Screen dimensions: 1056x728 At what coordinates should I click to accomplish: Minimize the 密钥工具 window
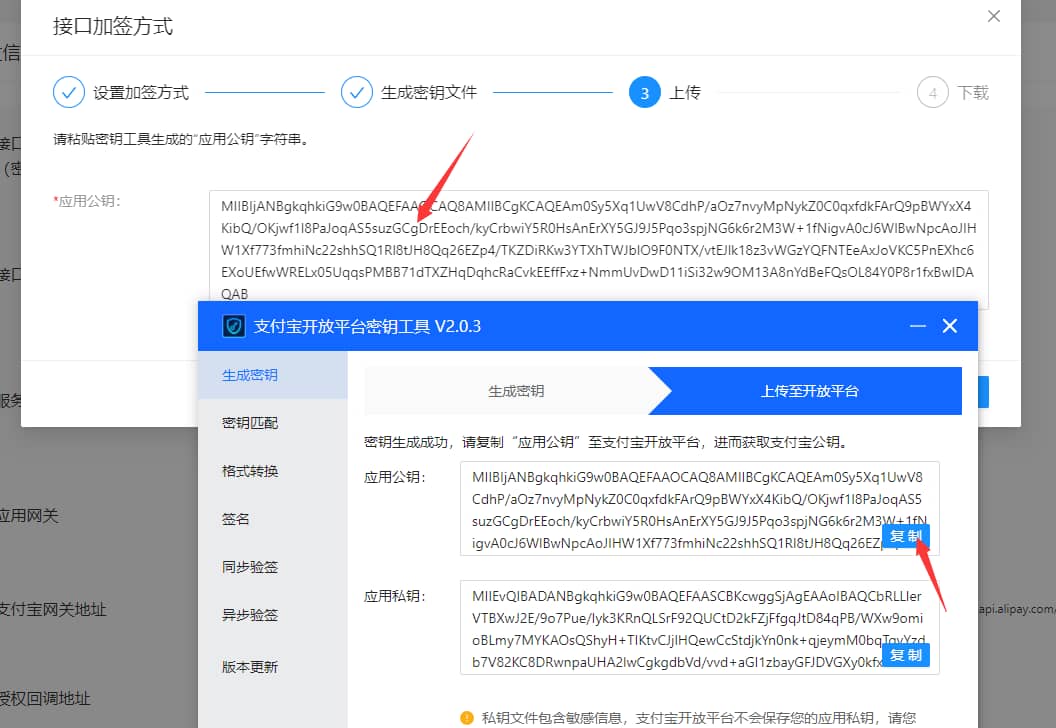click(917, 325)
